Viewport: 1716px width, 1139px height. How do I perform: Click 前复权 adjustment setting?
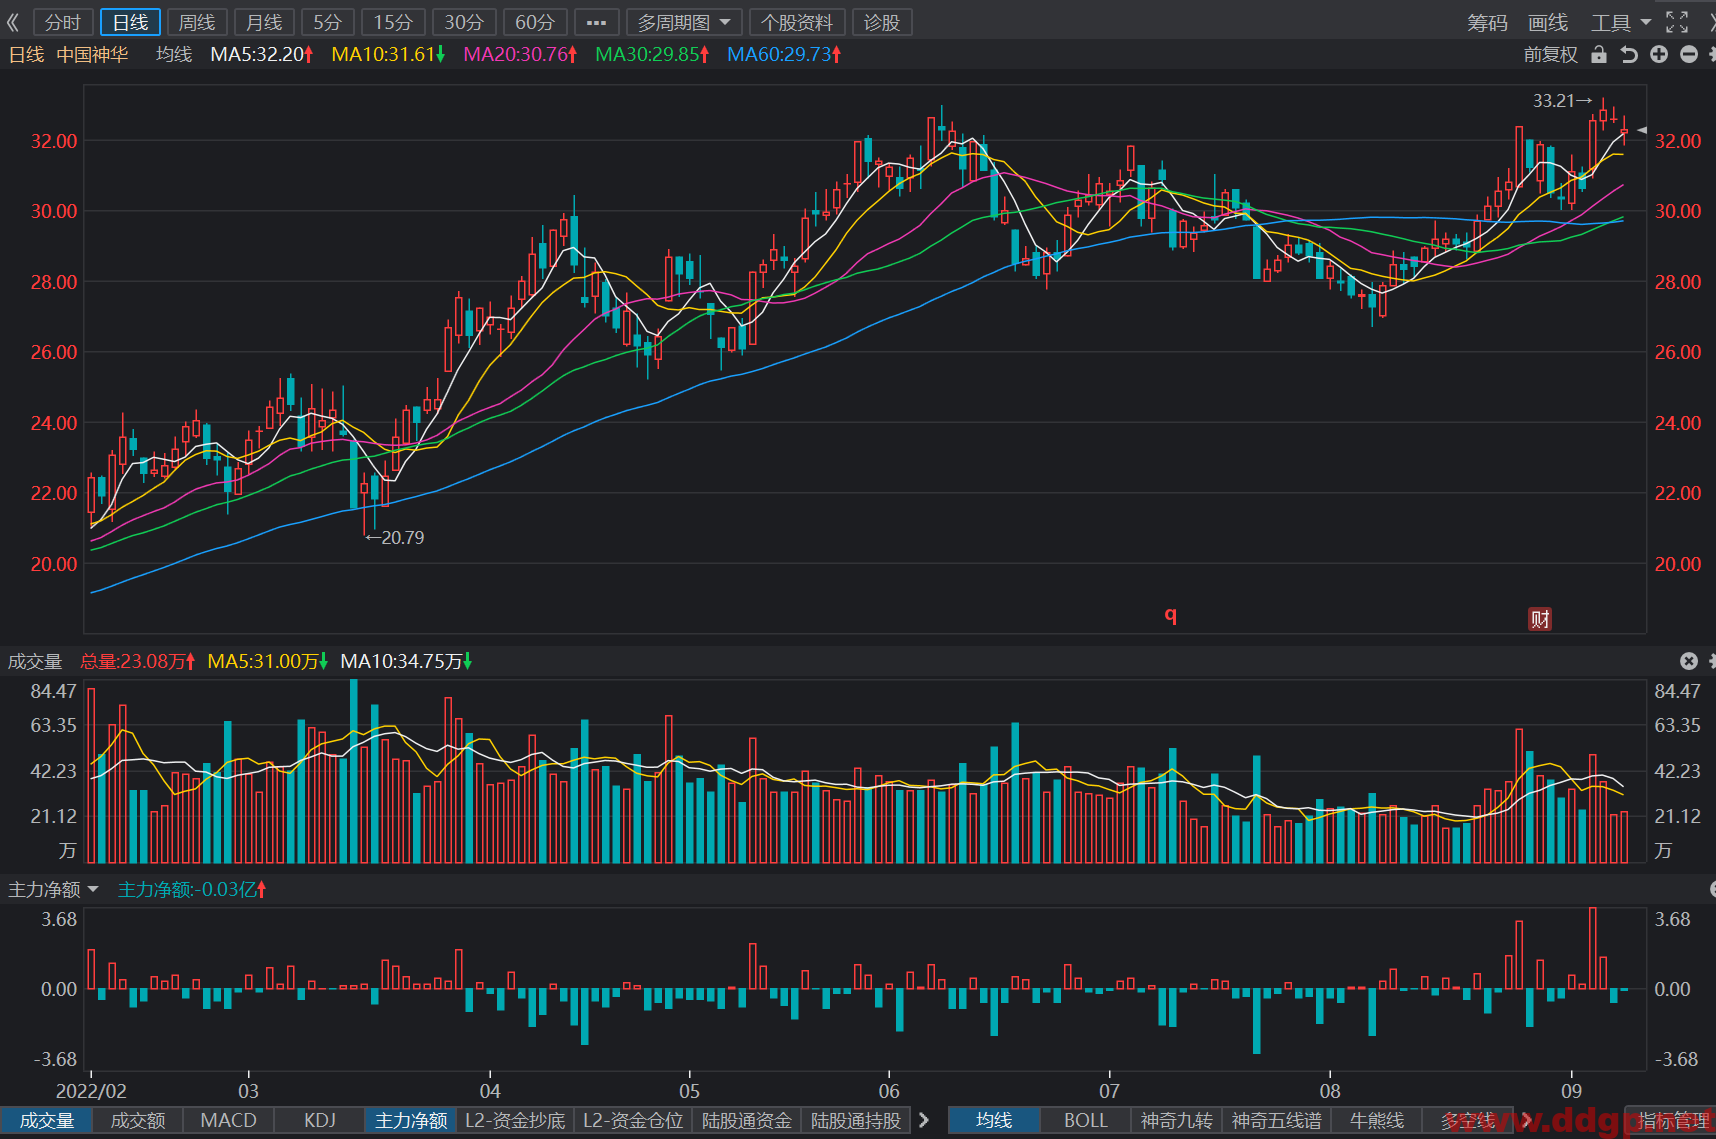[1550, 54]
